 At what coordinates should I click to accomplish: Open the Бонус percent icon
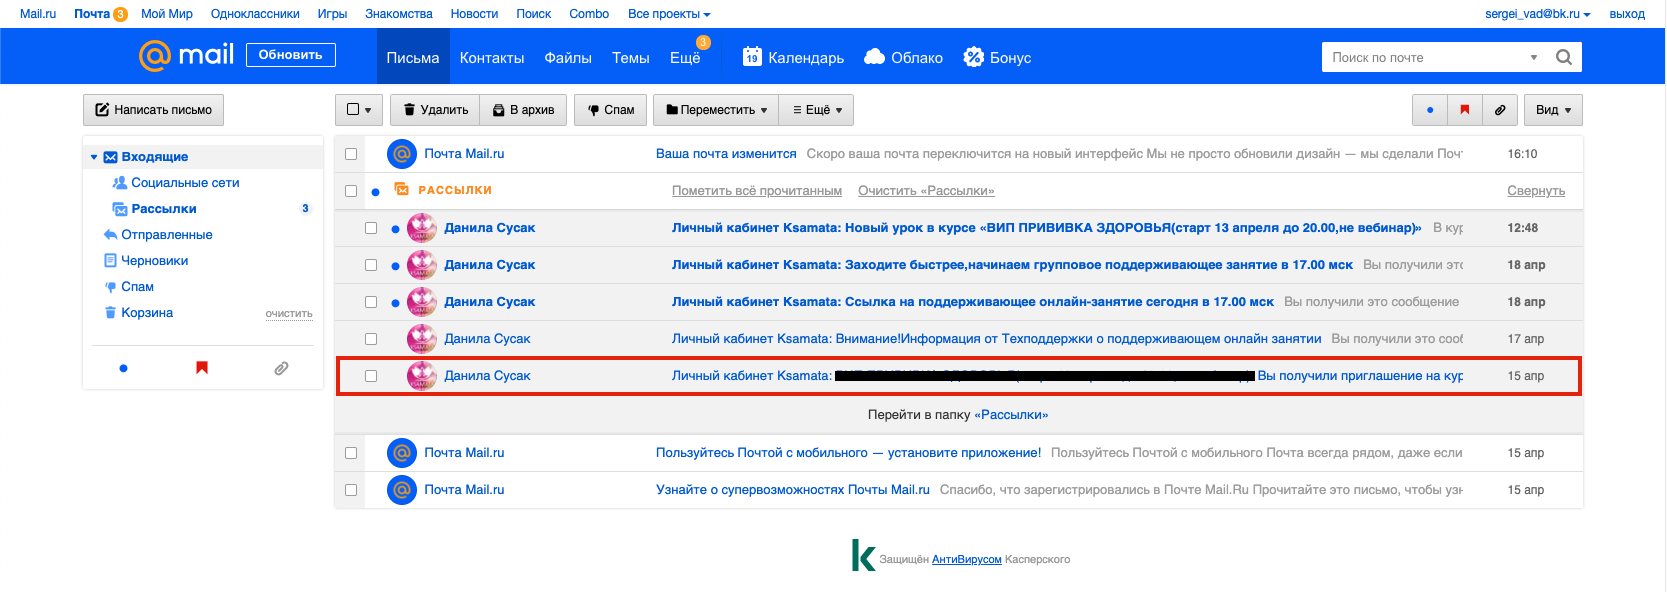(973, 57)
